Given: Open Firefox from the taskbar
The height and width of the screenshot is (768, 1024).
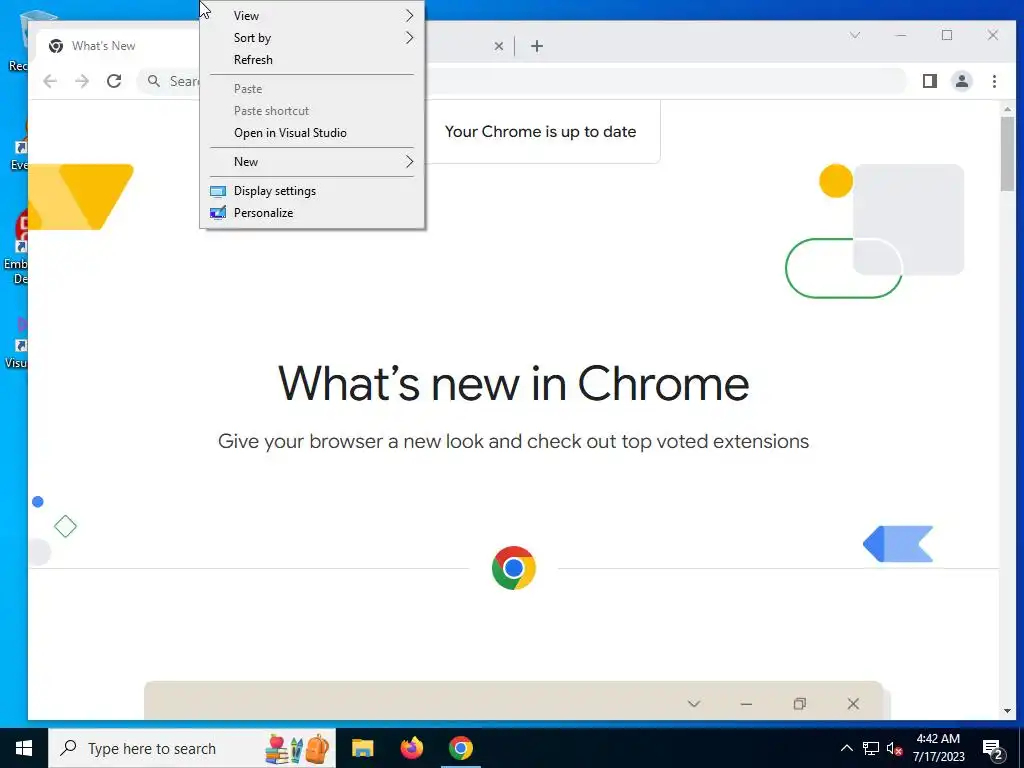Looking at the screenshot, I should (x=411, y=748).
